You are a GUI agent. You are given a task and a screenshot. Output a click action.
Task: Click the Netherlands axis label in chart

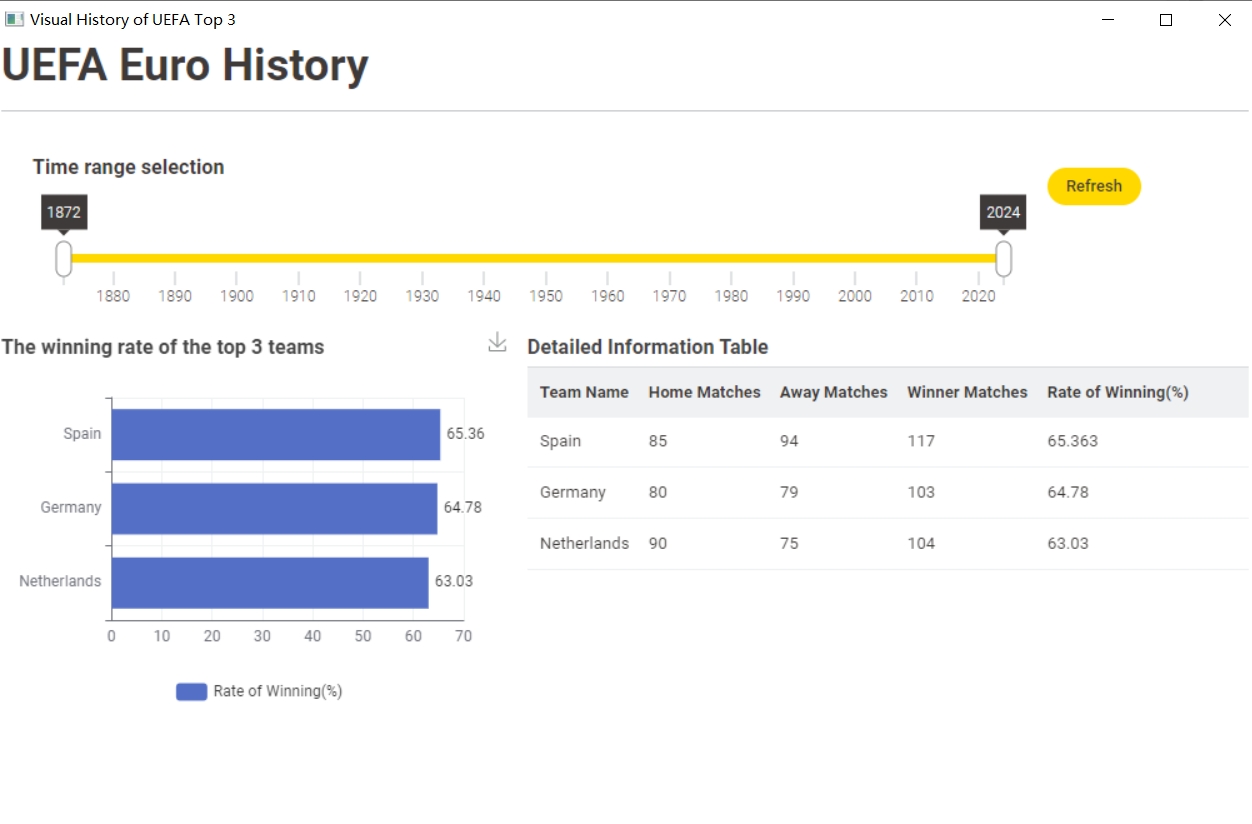[60, 582]
